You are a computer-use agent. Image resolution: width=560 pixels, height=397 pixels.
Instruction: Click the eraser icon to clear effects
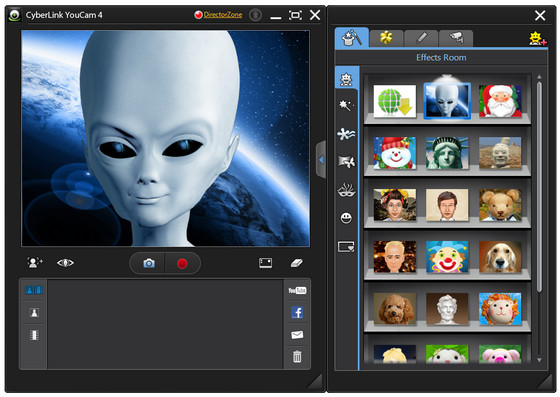[296, 263]
